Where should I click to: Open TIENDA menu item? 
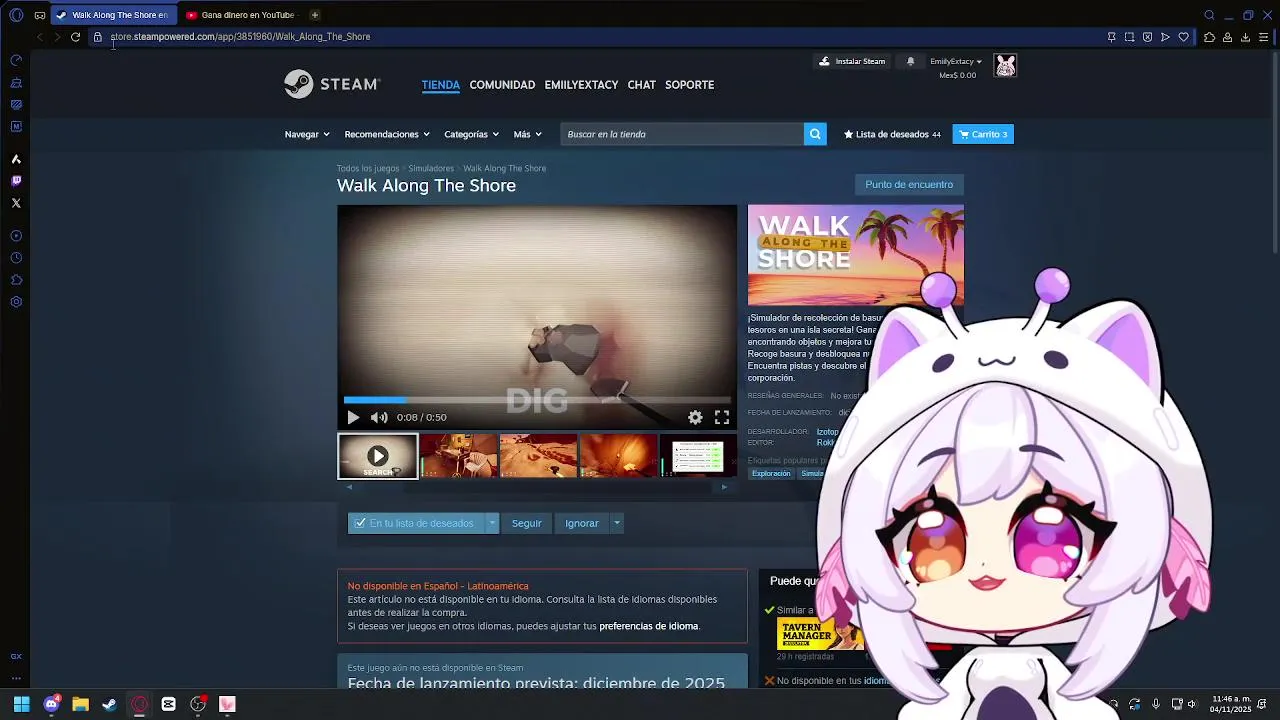[441, 85]
